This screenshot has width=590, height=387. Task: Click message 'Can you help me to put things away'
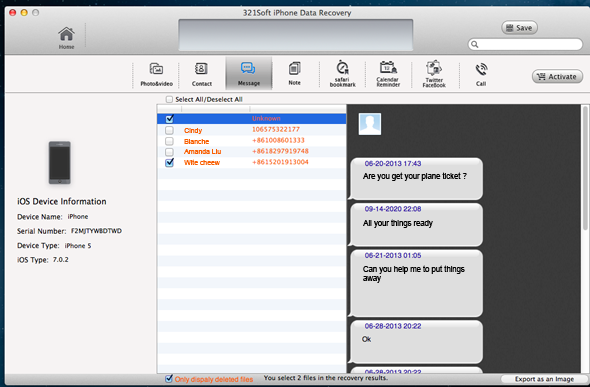[x=414, y=273]
